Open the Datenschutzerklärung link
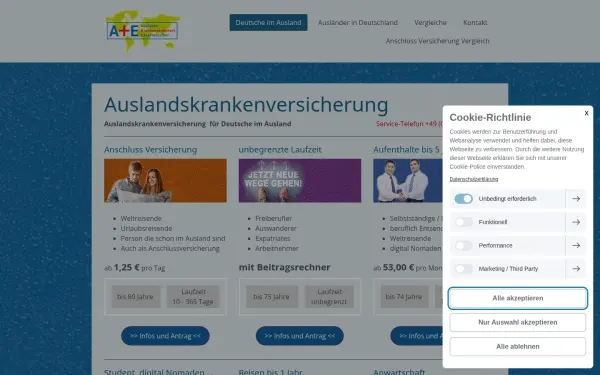Image resolution: width=600 pixels, height=375 pixels. click(474, 179)
